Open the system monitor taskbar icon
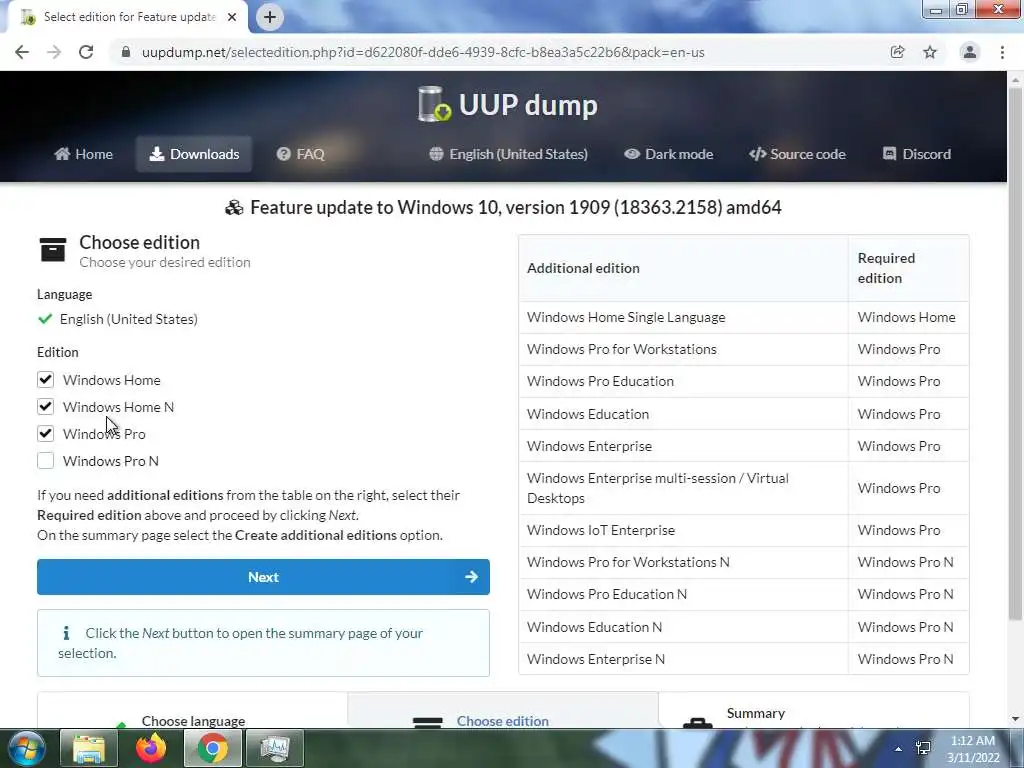This screenshot has width=1024, height=768. 275,748
